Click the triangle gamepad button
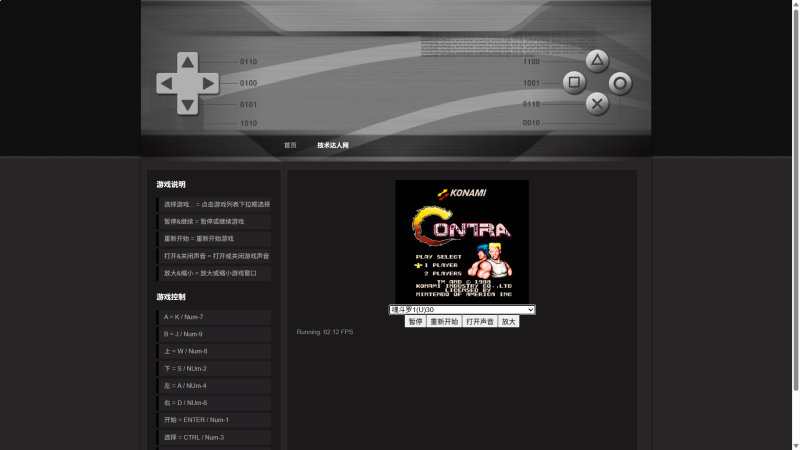800x450 pixels. point(597,61)
